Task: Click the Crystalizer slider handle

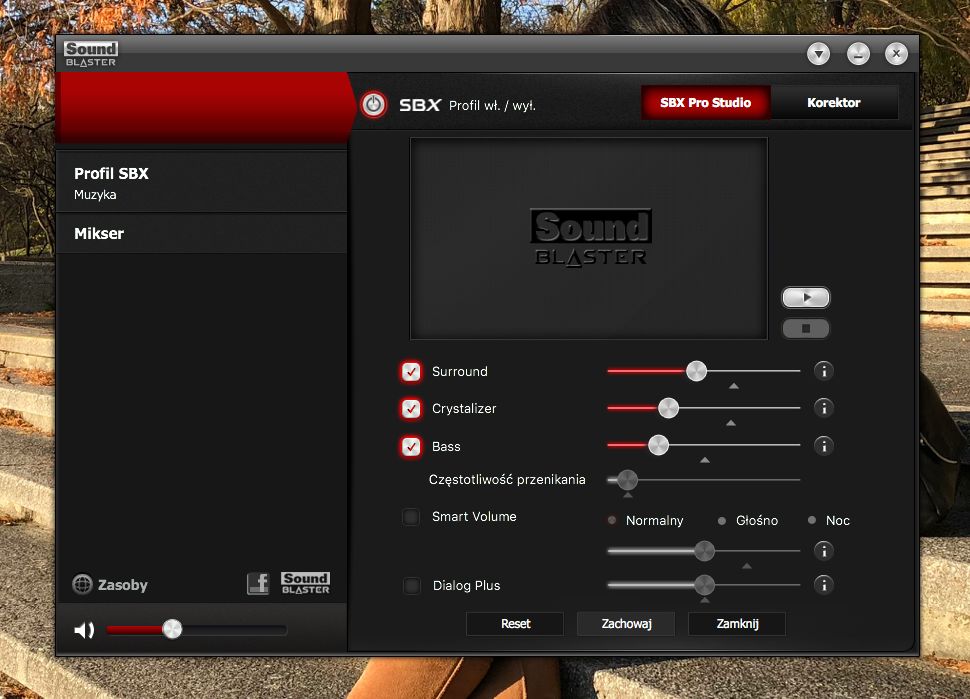Action: tap(668, 408)
